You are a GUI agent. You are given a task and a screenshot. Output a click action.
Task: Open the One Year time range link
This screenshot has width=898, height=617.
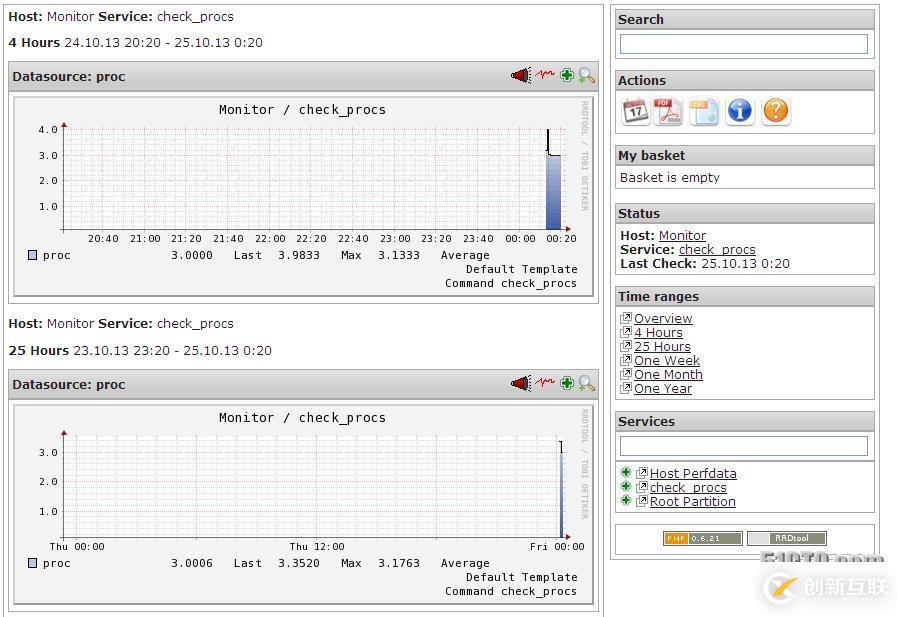(663, 388)
